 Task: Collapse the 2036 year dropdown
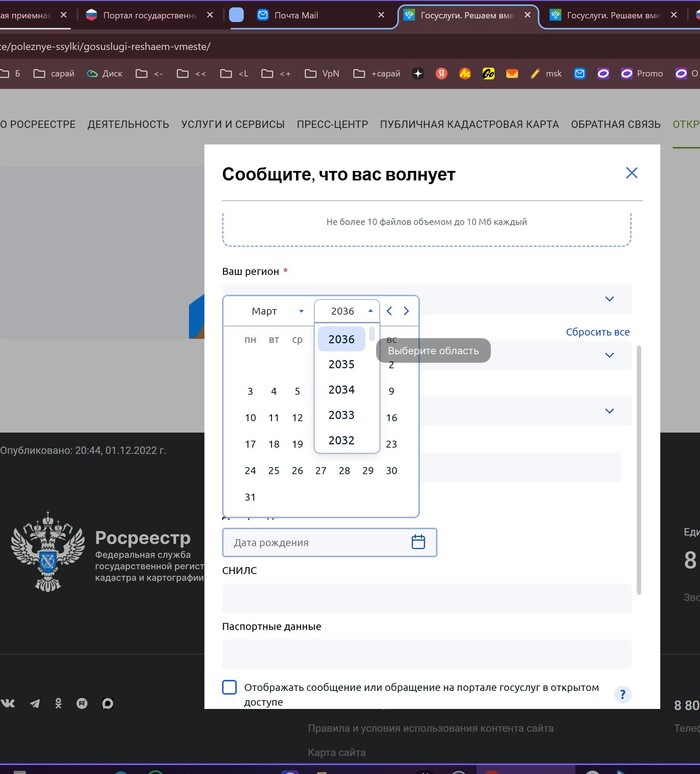tap(347, 311)
